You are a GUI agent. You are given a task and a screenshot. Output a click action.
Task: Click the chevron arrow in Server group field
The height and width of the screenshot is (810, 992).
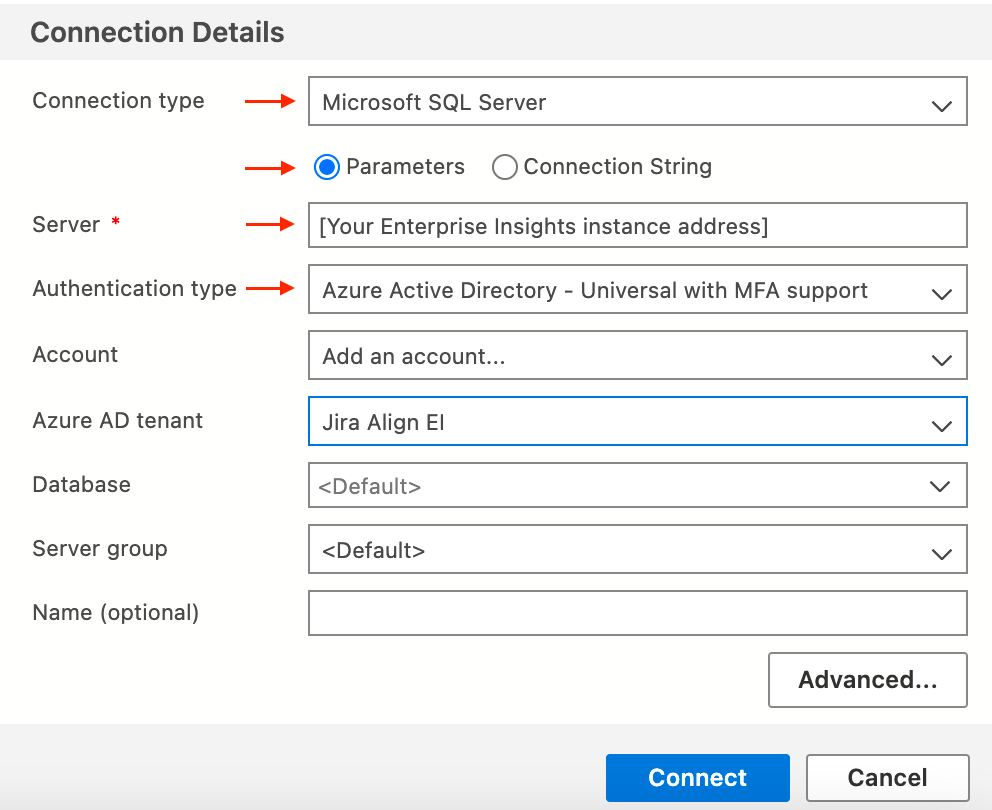[941, 553]
